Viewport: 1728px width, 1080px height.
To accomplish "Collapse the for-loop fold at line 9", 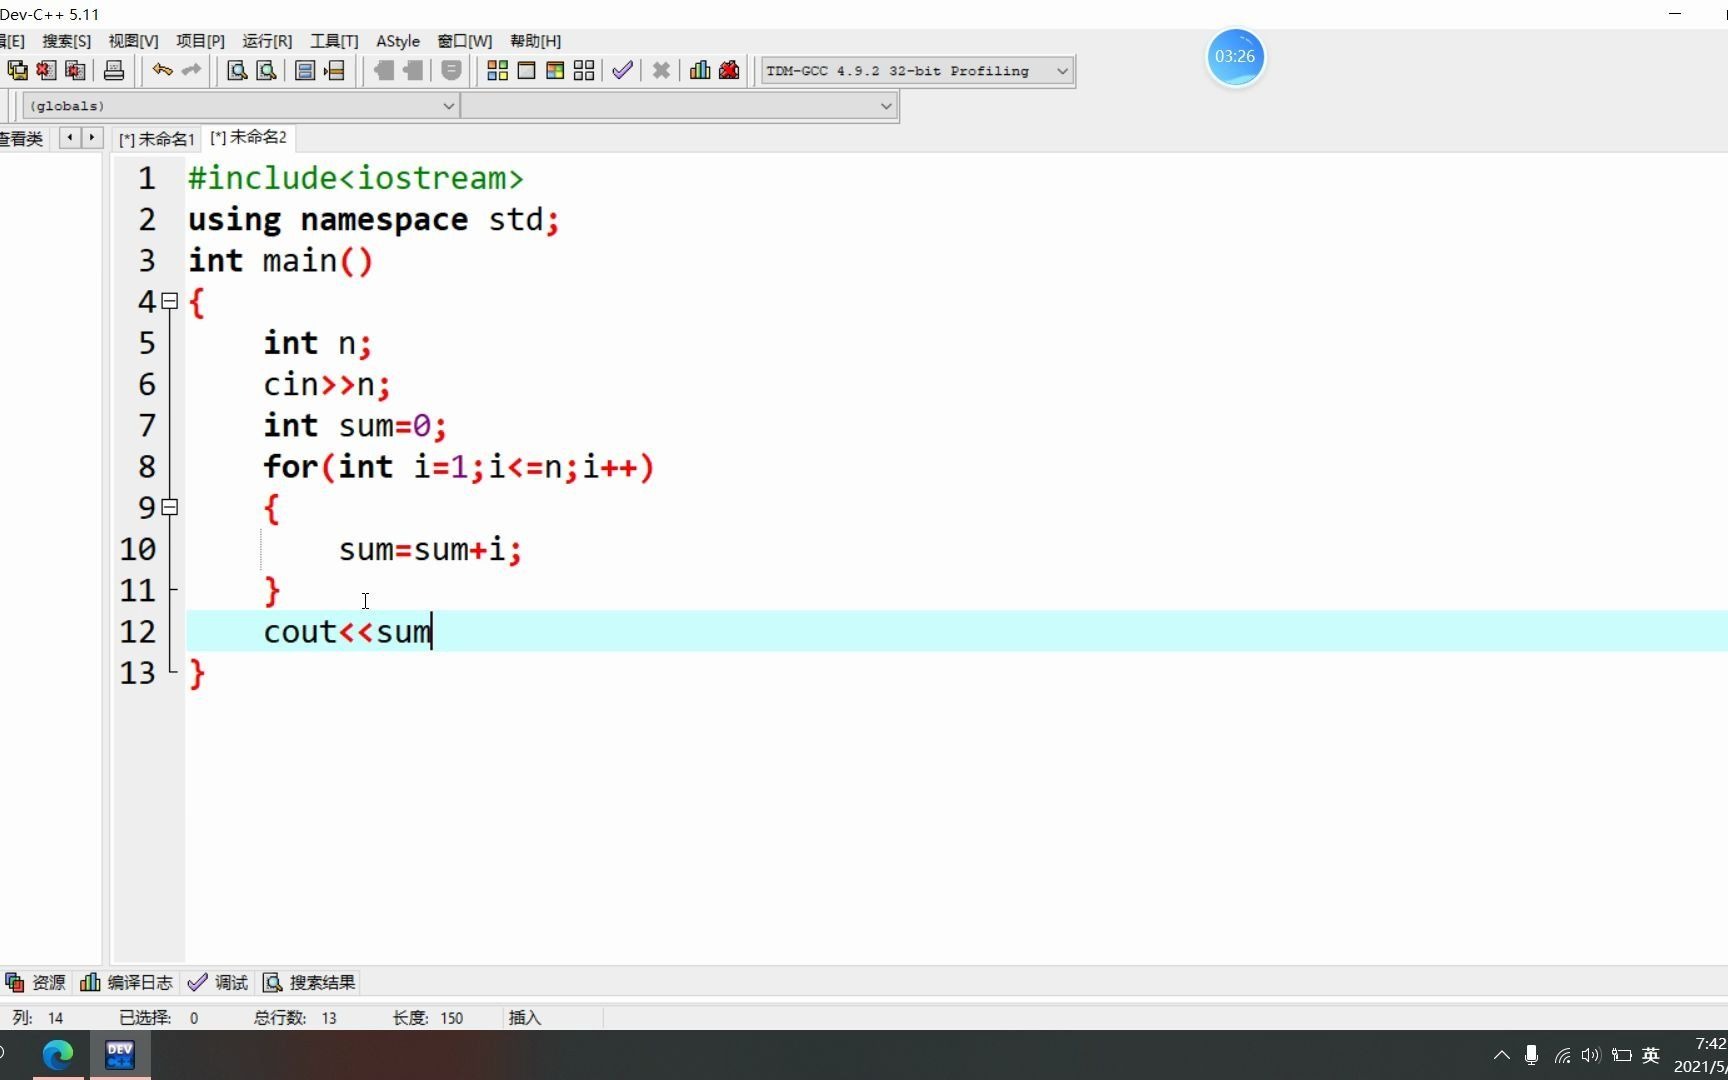I will pos(170,507).
